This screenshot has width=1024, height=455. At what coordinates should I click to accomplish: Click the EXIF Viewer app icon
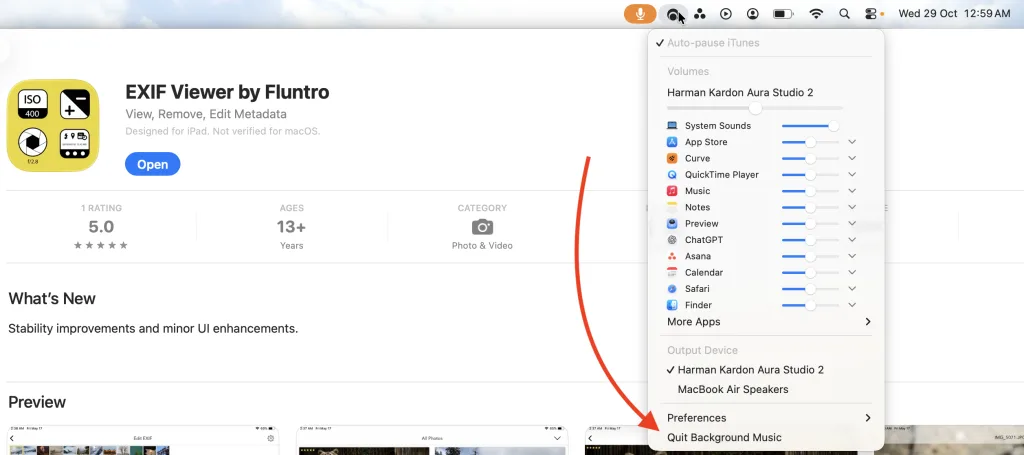(x=53, y=125)
